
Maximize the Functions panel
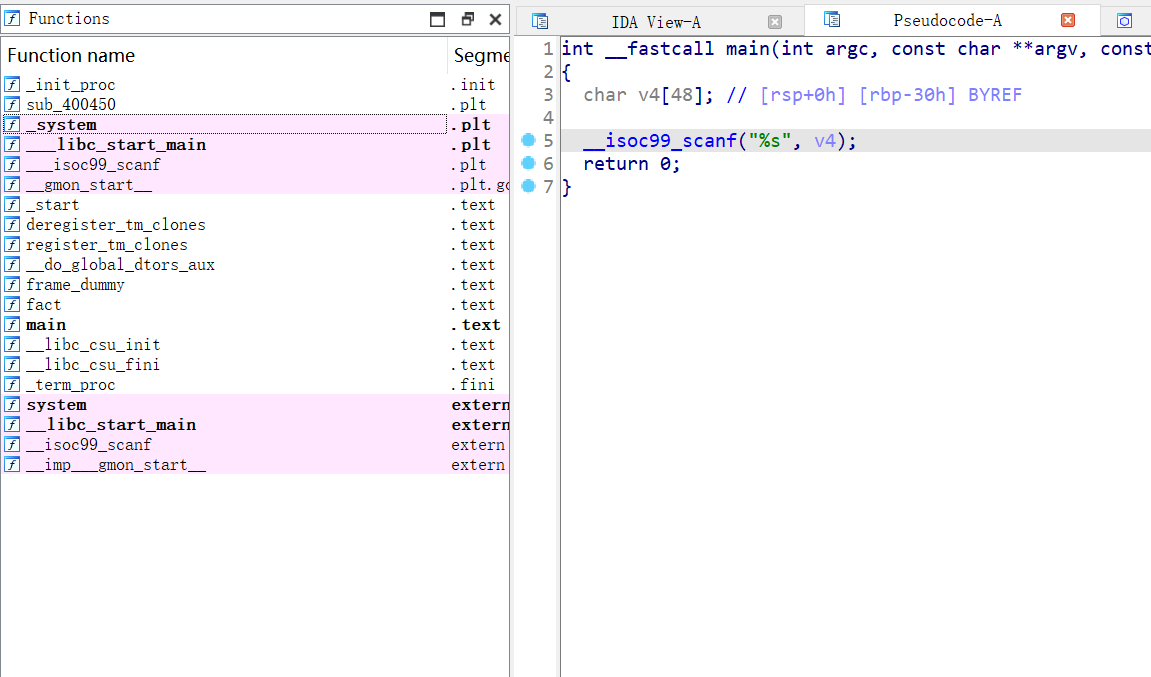click(437, 19)
